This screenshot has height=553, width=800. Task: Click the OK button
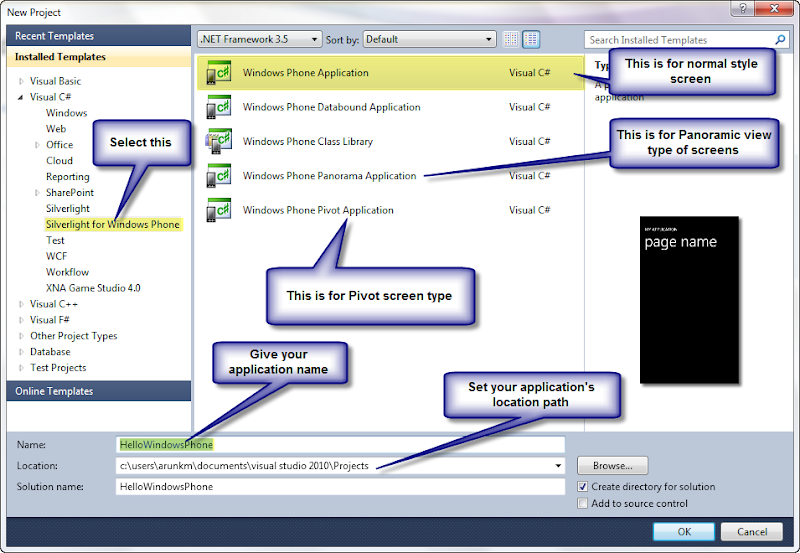click(x=684, y=532)
